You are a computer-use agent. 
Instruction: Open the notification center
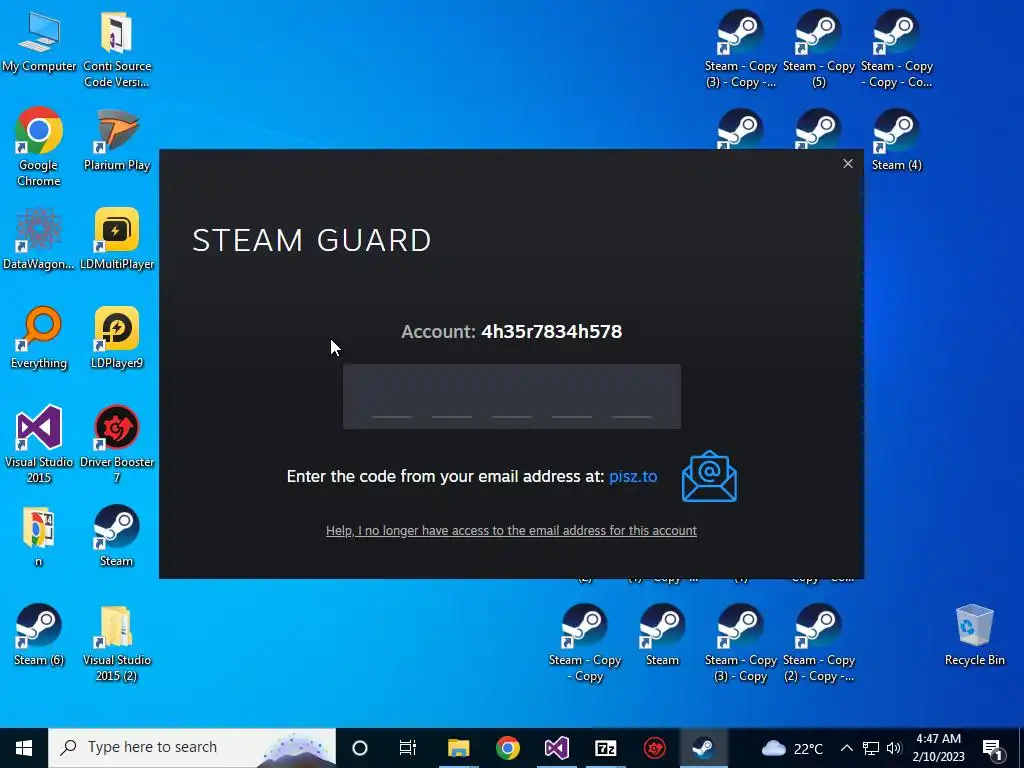point(992,748)
